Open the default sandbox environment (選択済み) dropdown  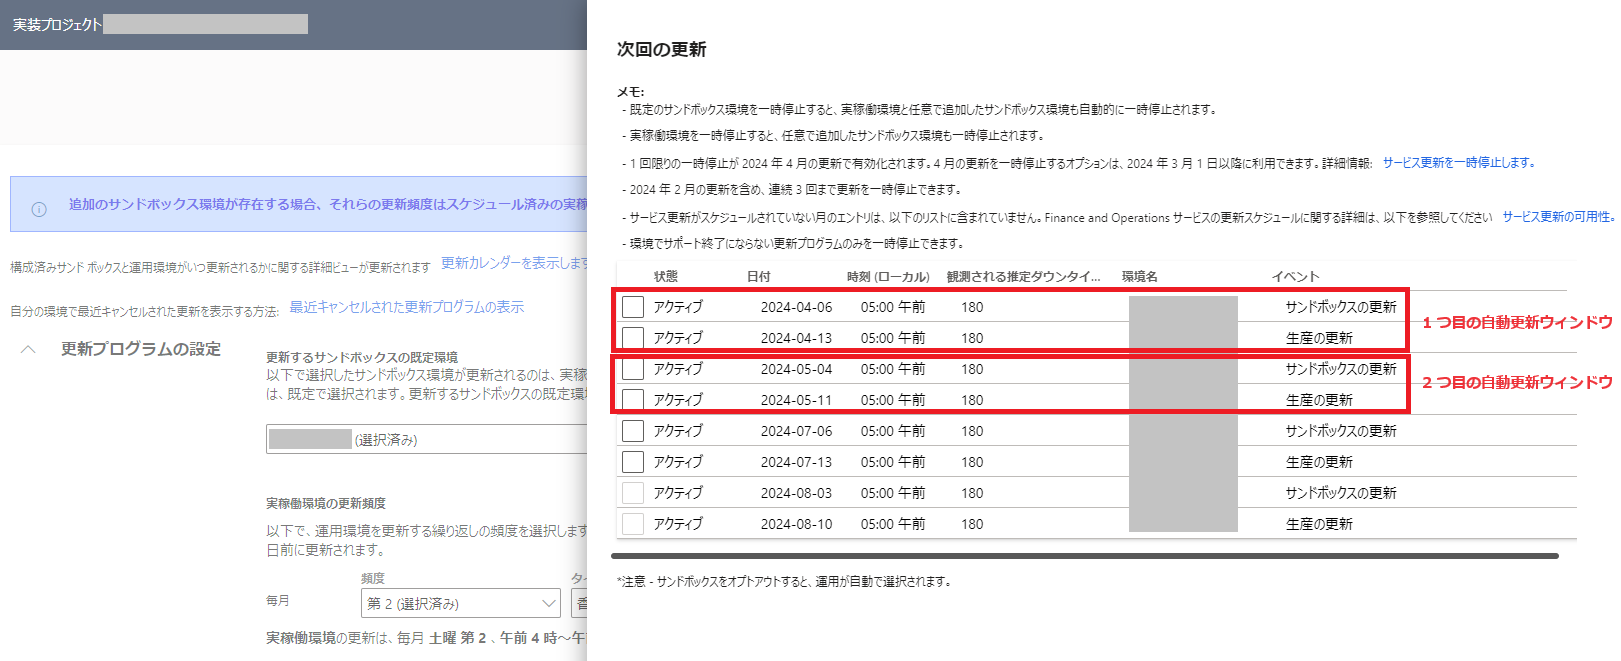click(427, 439)
